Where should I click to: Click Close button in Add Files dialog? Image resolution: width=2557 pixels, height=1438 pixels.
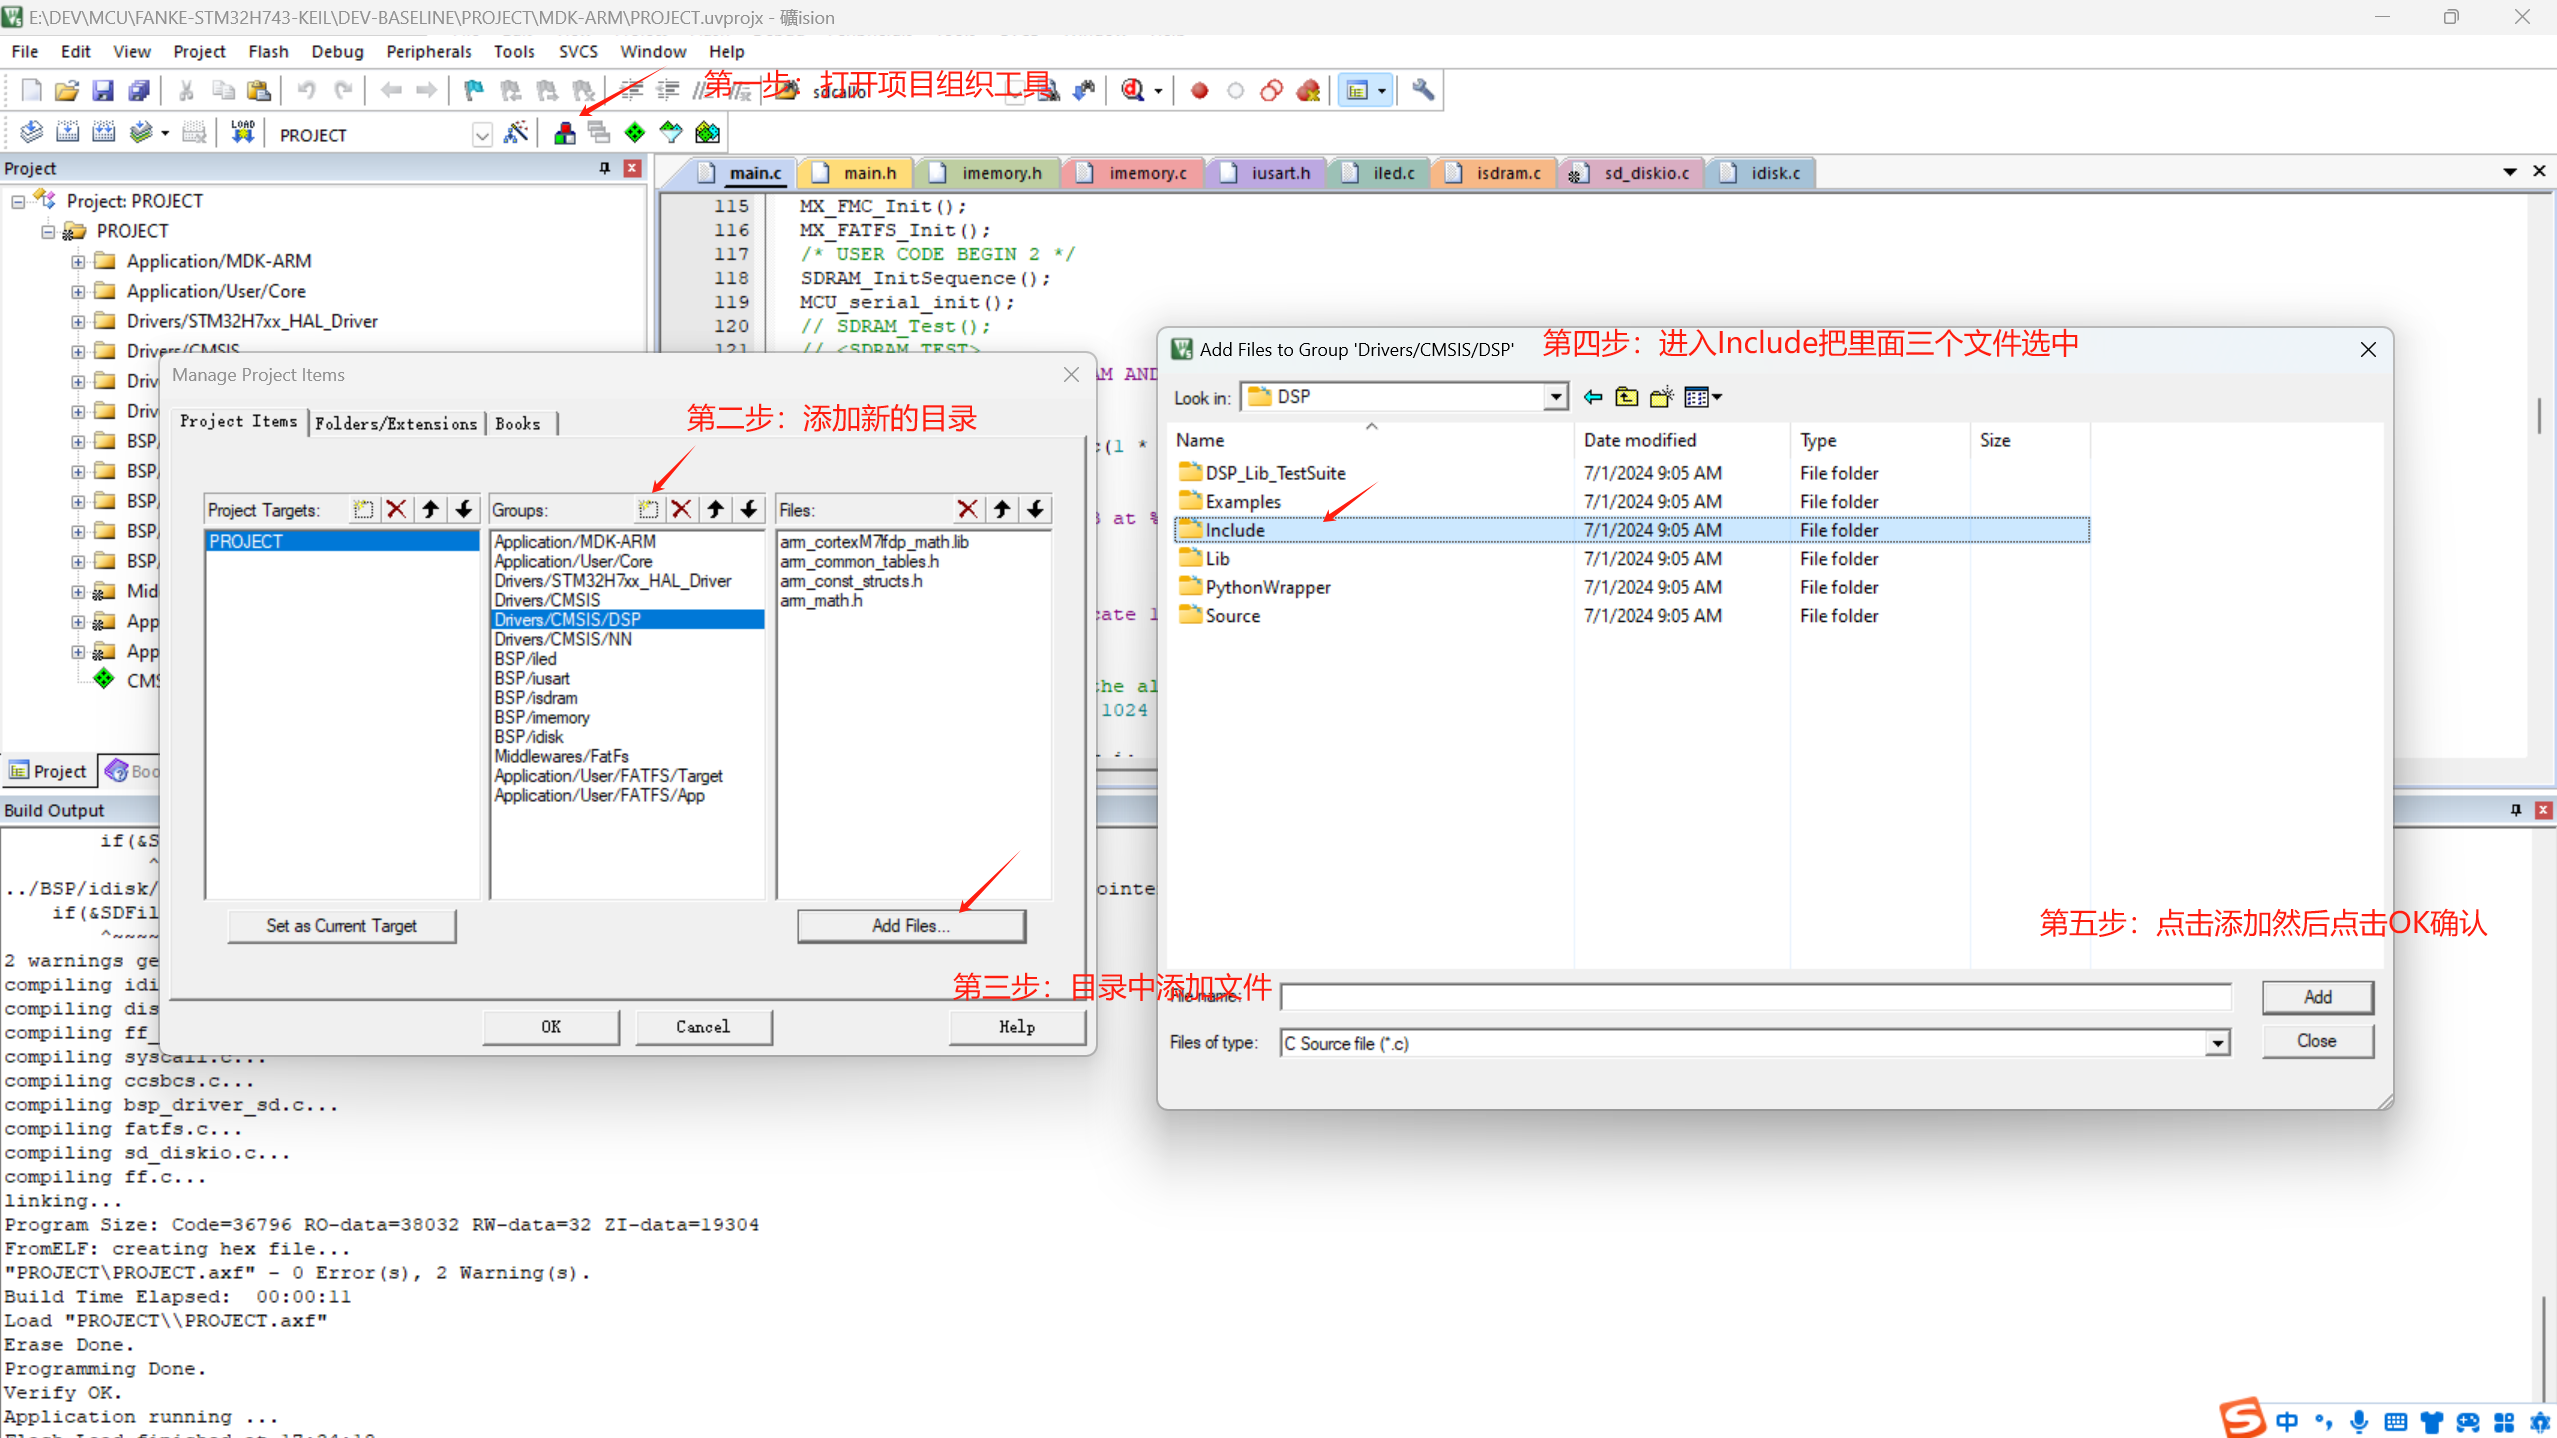(2317, 1041)
